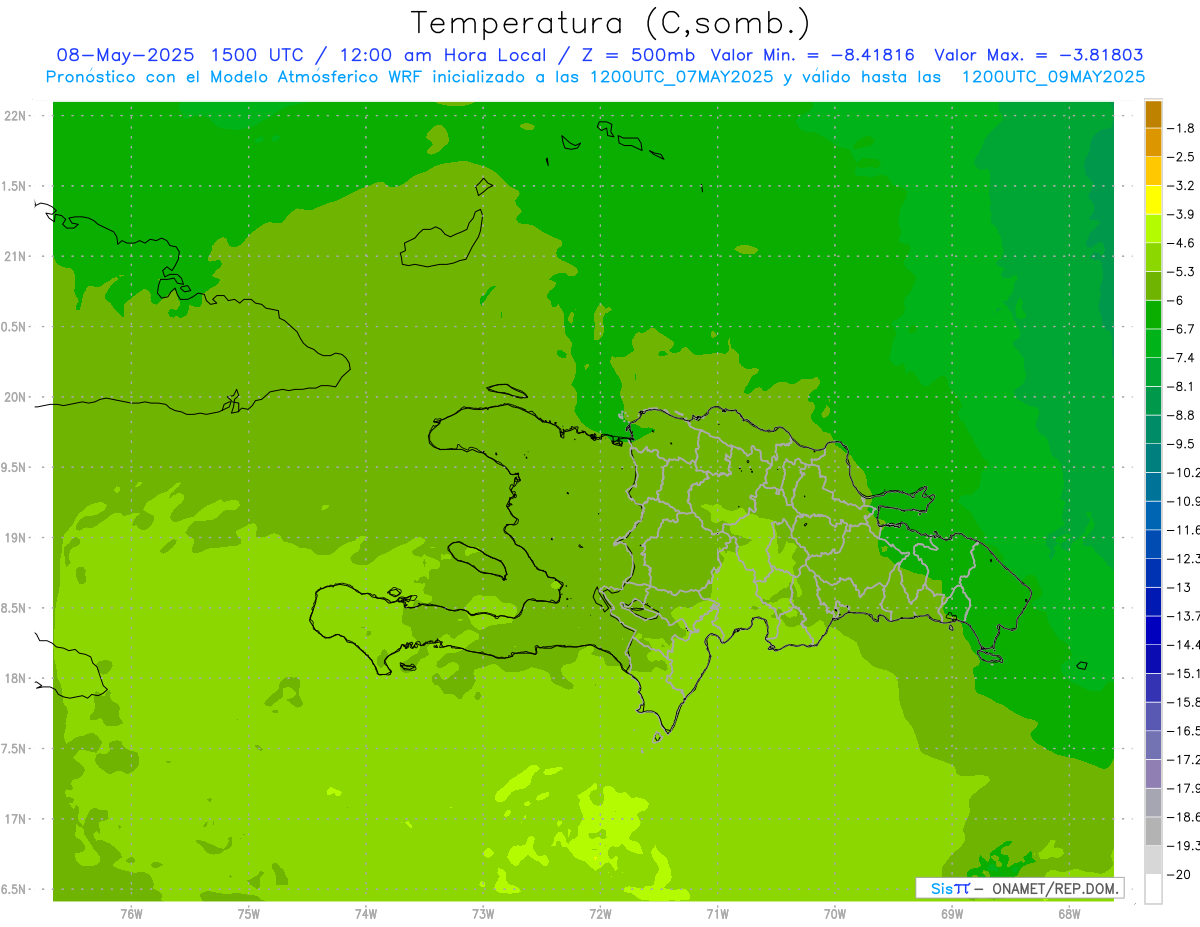Screen dimensions: 1200x927
Task: Pick the blue swatch between -10.9 and -11.6
Action: pyautogui.click(x=1153, y=515)
